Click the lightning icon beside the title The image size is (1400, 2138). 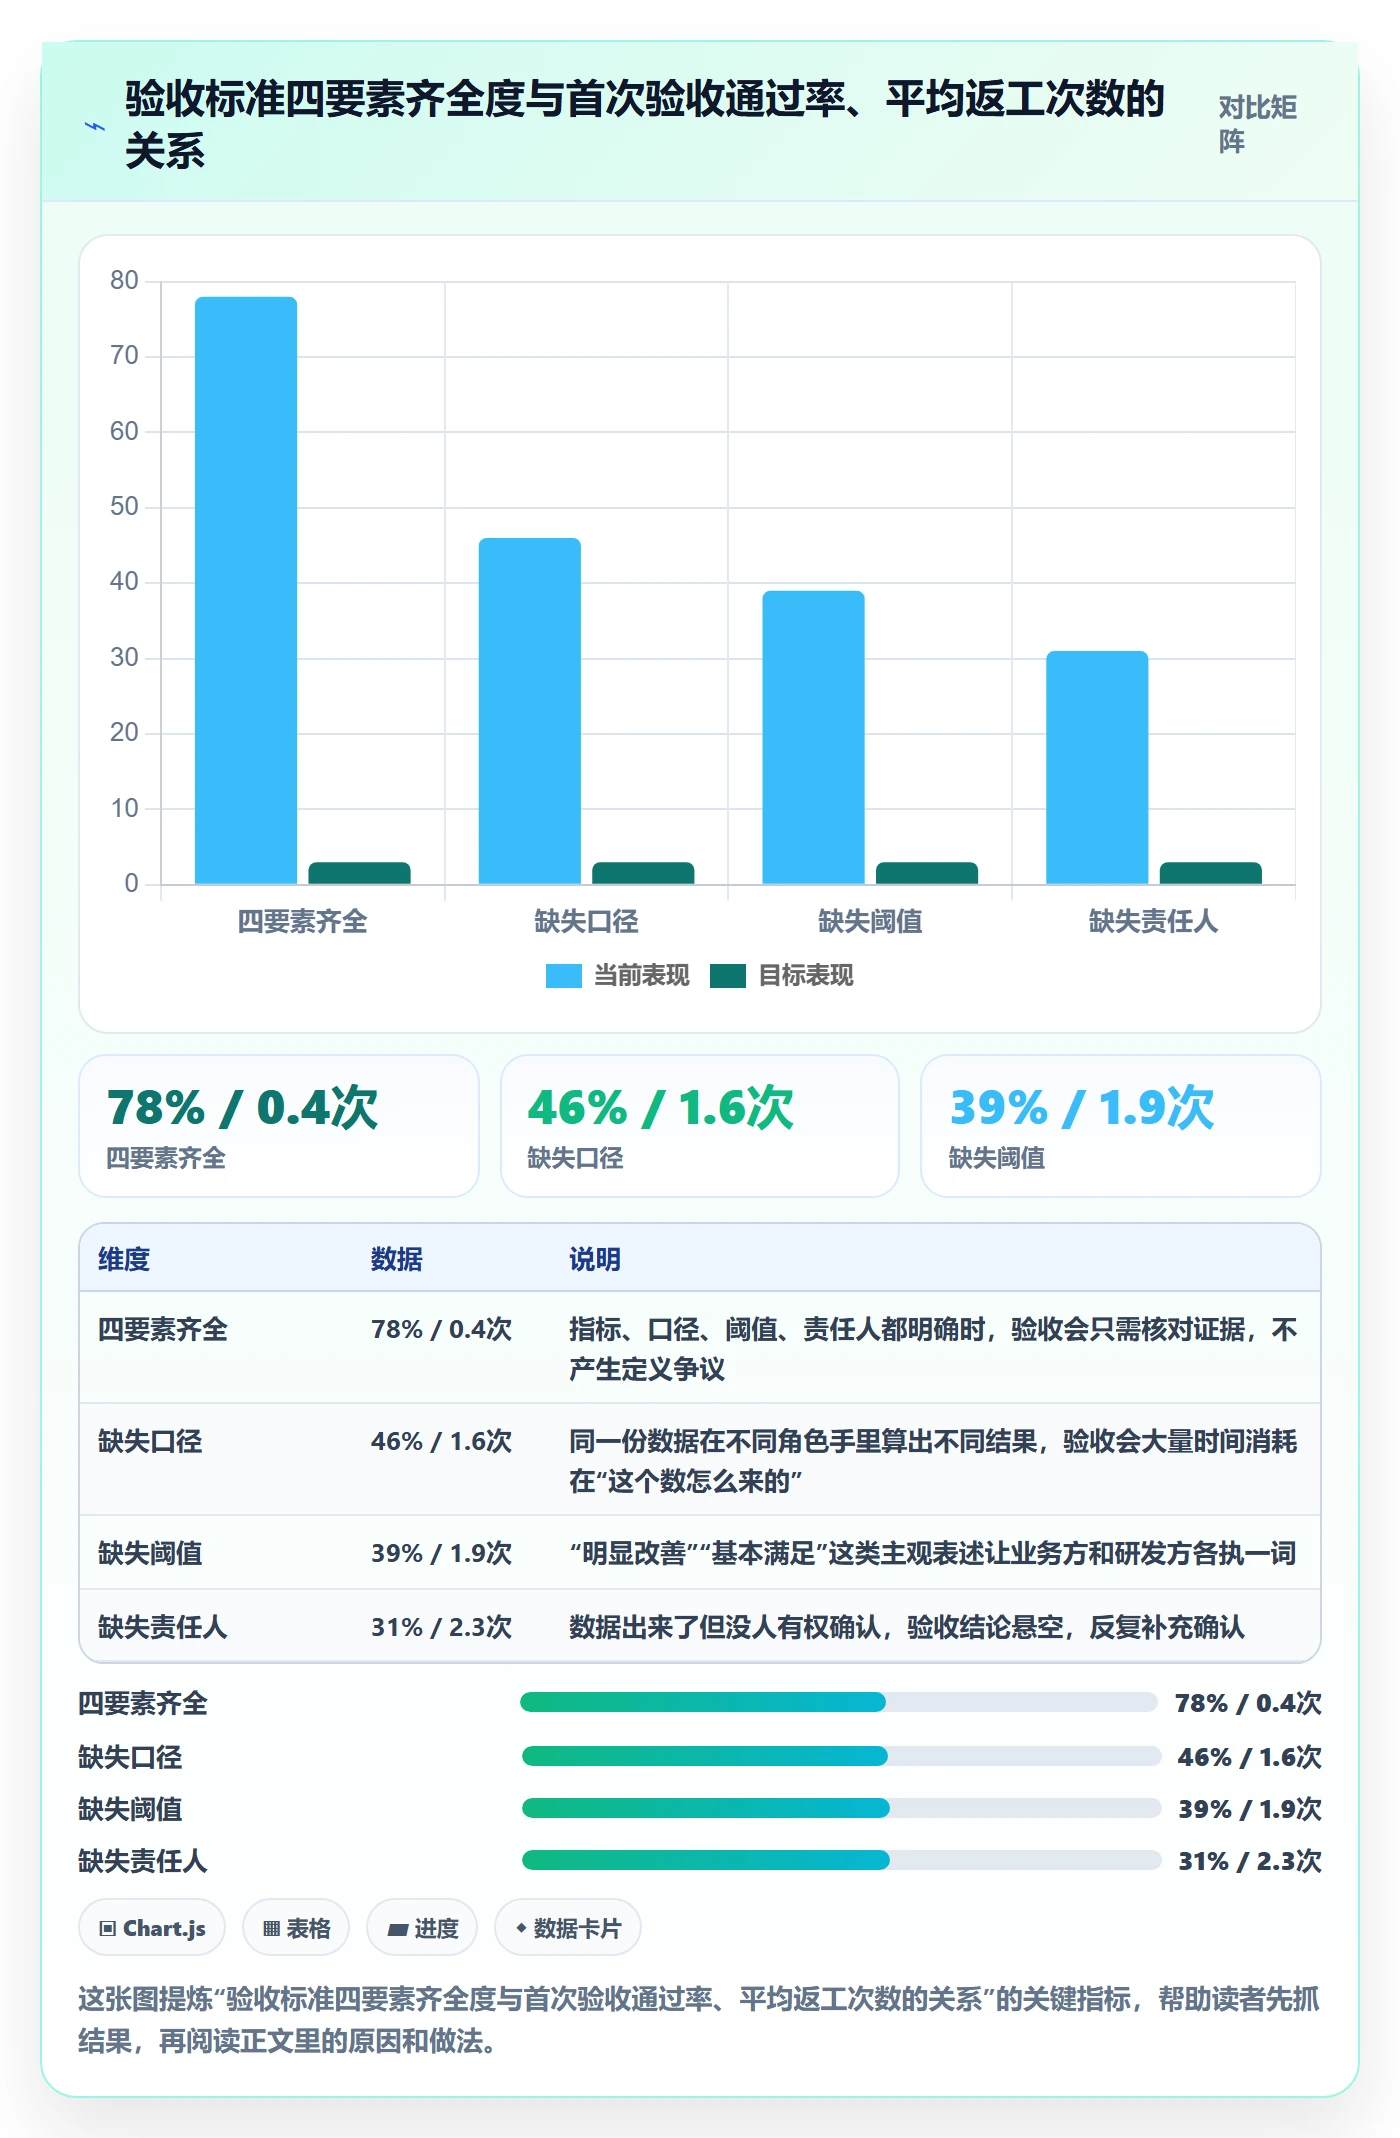pos(95,127)
